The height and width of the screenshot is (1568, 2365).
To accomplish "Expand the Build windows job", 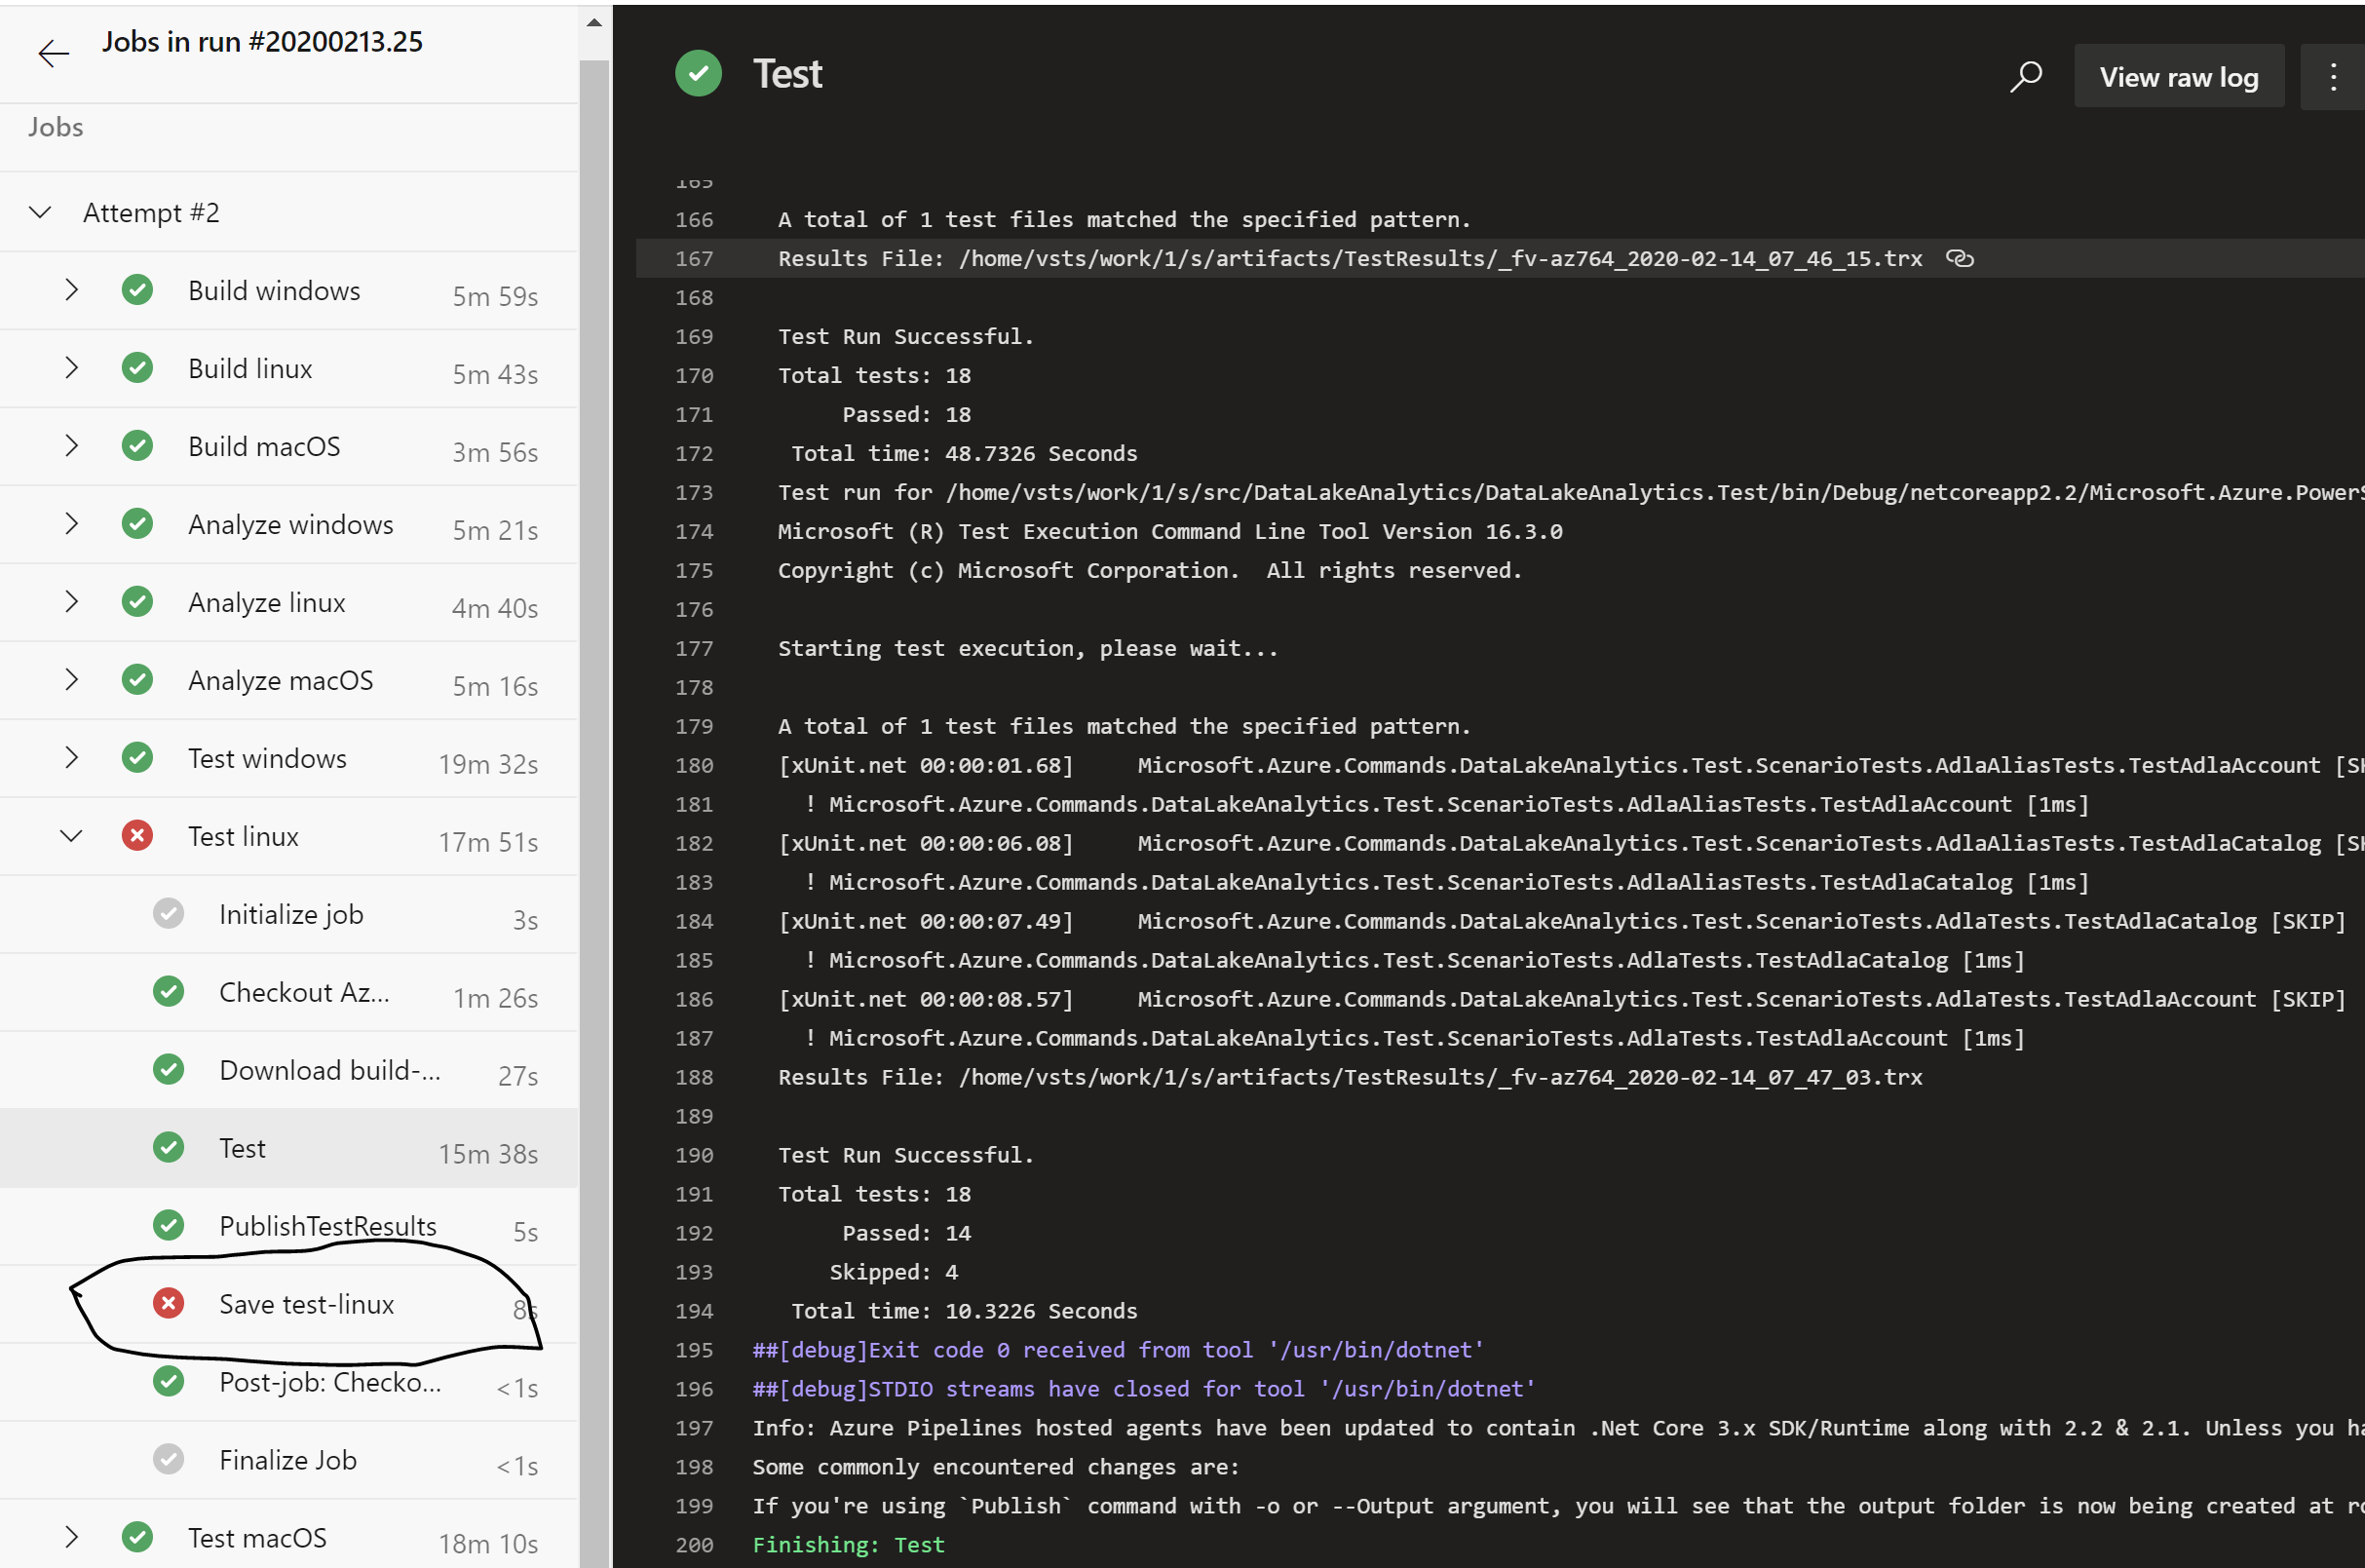I will 71,290.
